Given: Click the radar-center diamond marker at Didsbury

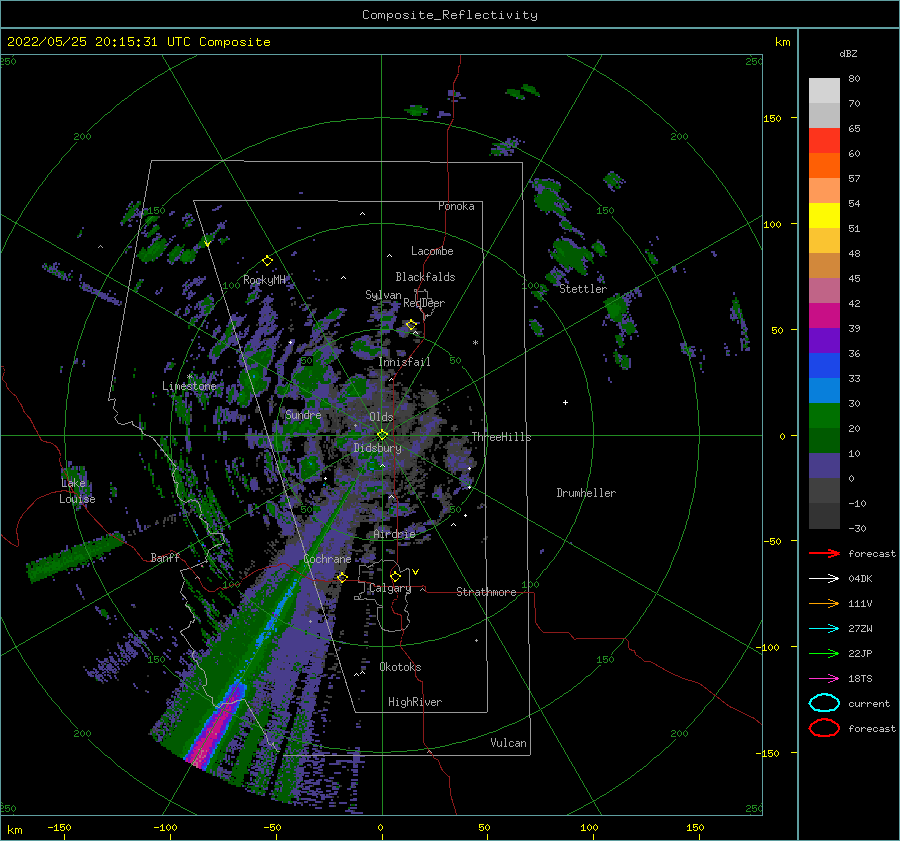Looking at the screenshot, I should (382, 435).
